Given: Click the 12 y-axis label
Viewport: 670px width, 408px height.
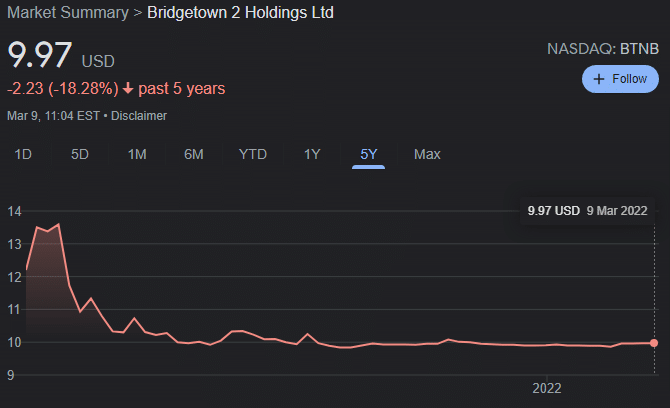Looking at the screenshot, I should tap(14, 277).
